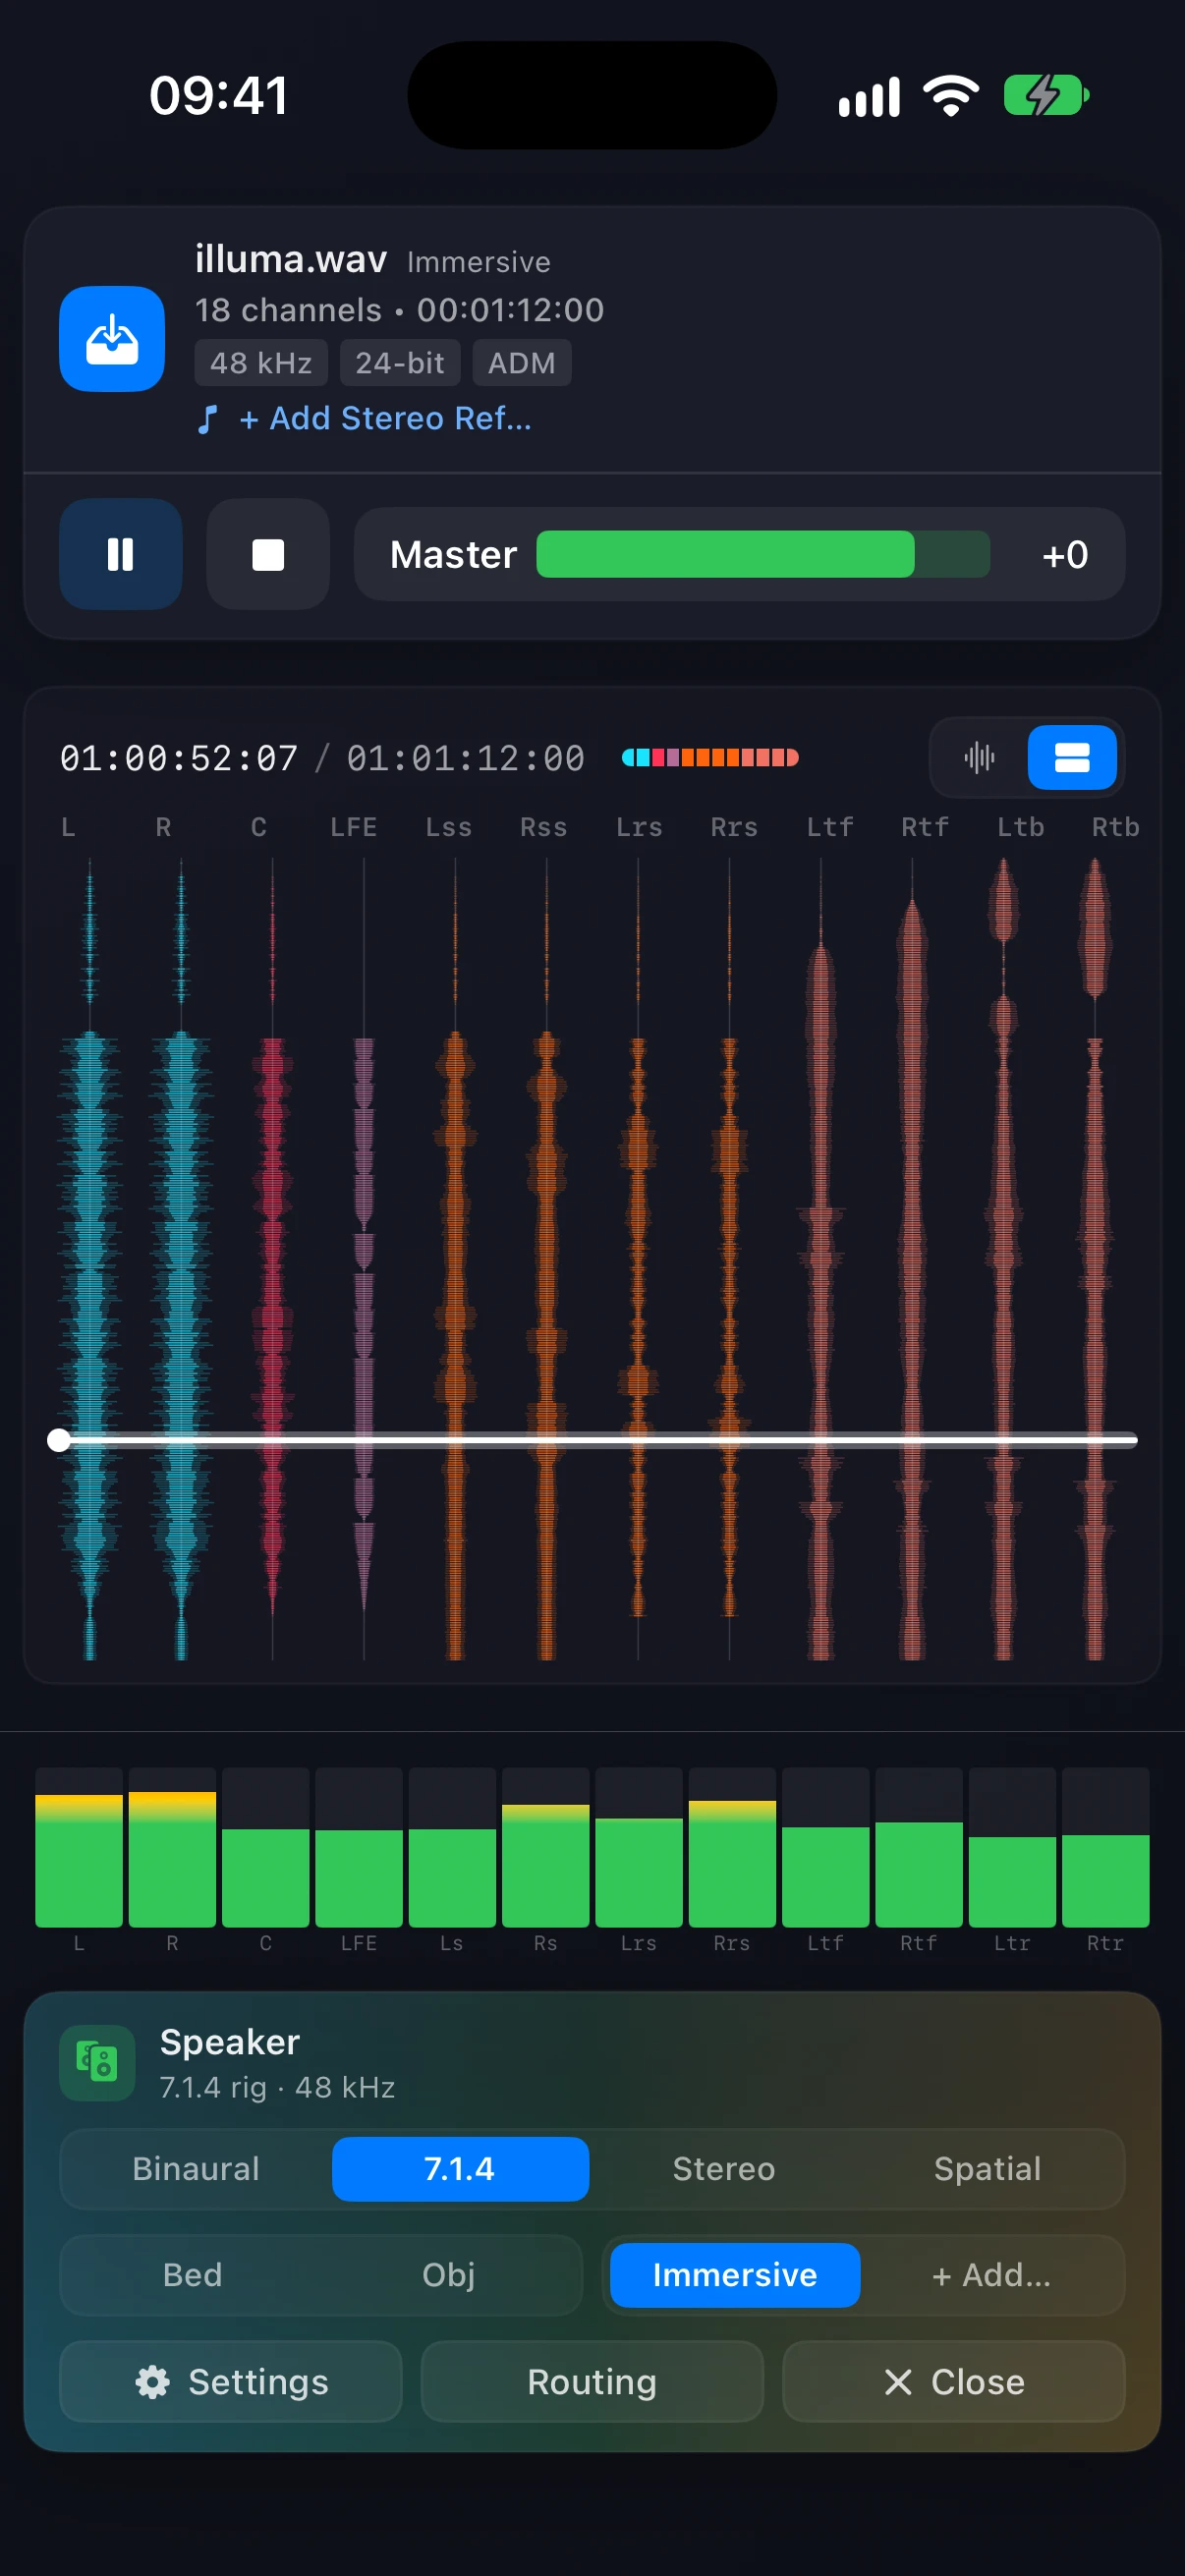Tap the blue import file icon
Viewport: 1185px width, 2576px height.
pos(112,339)
